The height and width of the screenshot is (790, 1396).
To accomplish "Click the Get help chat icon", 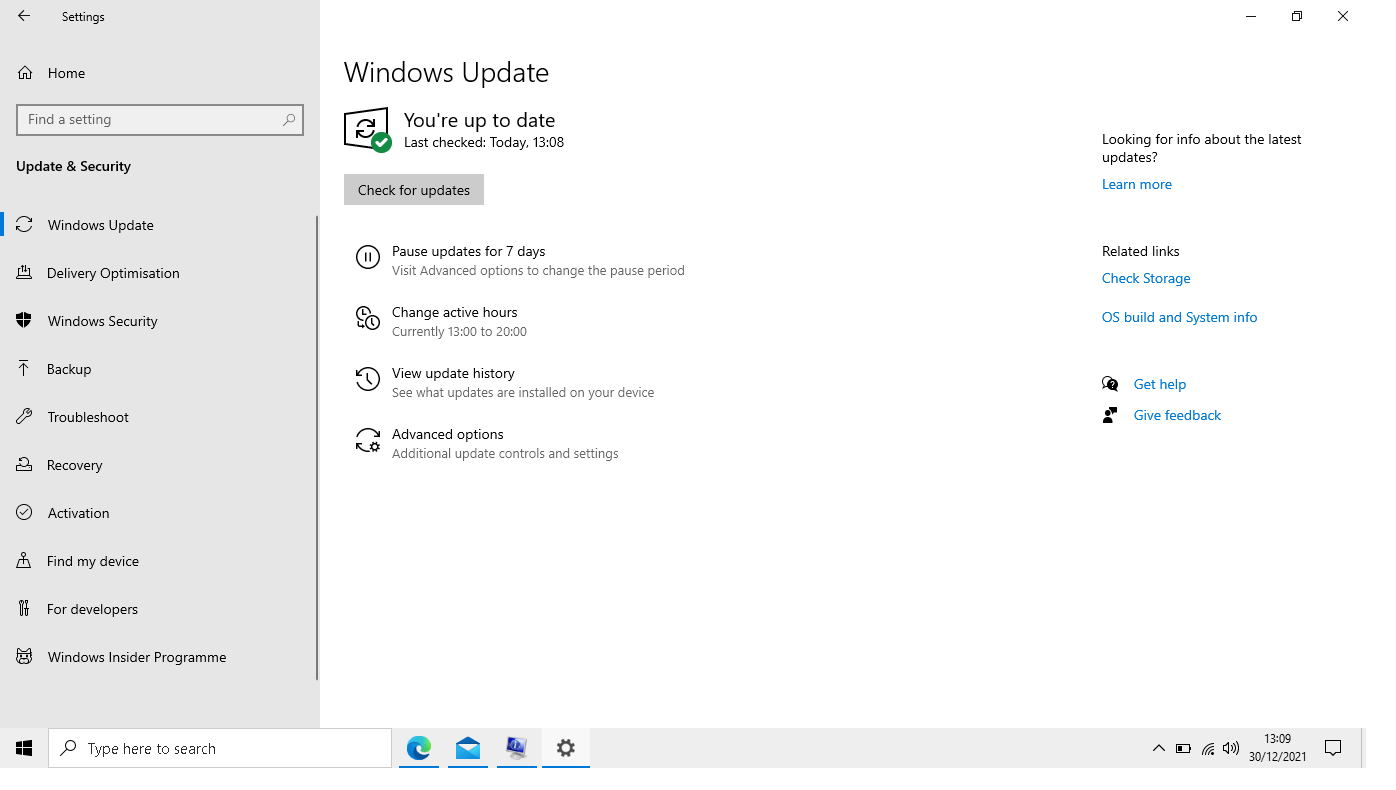I will (1110, 384).
